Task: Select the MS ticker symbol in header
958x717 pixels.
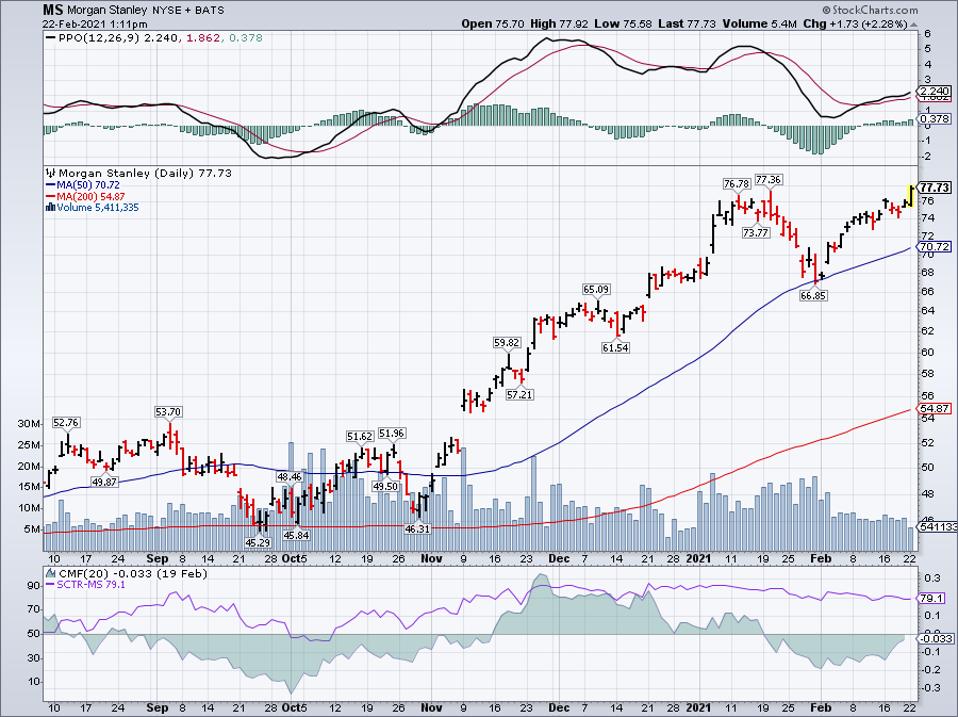Action: click(53, 10)
